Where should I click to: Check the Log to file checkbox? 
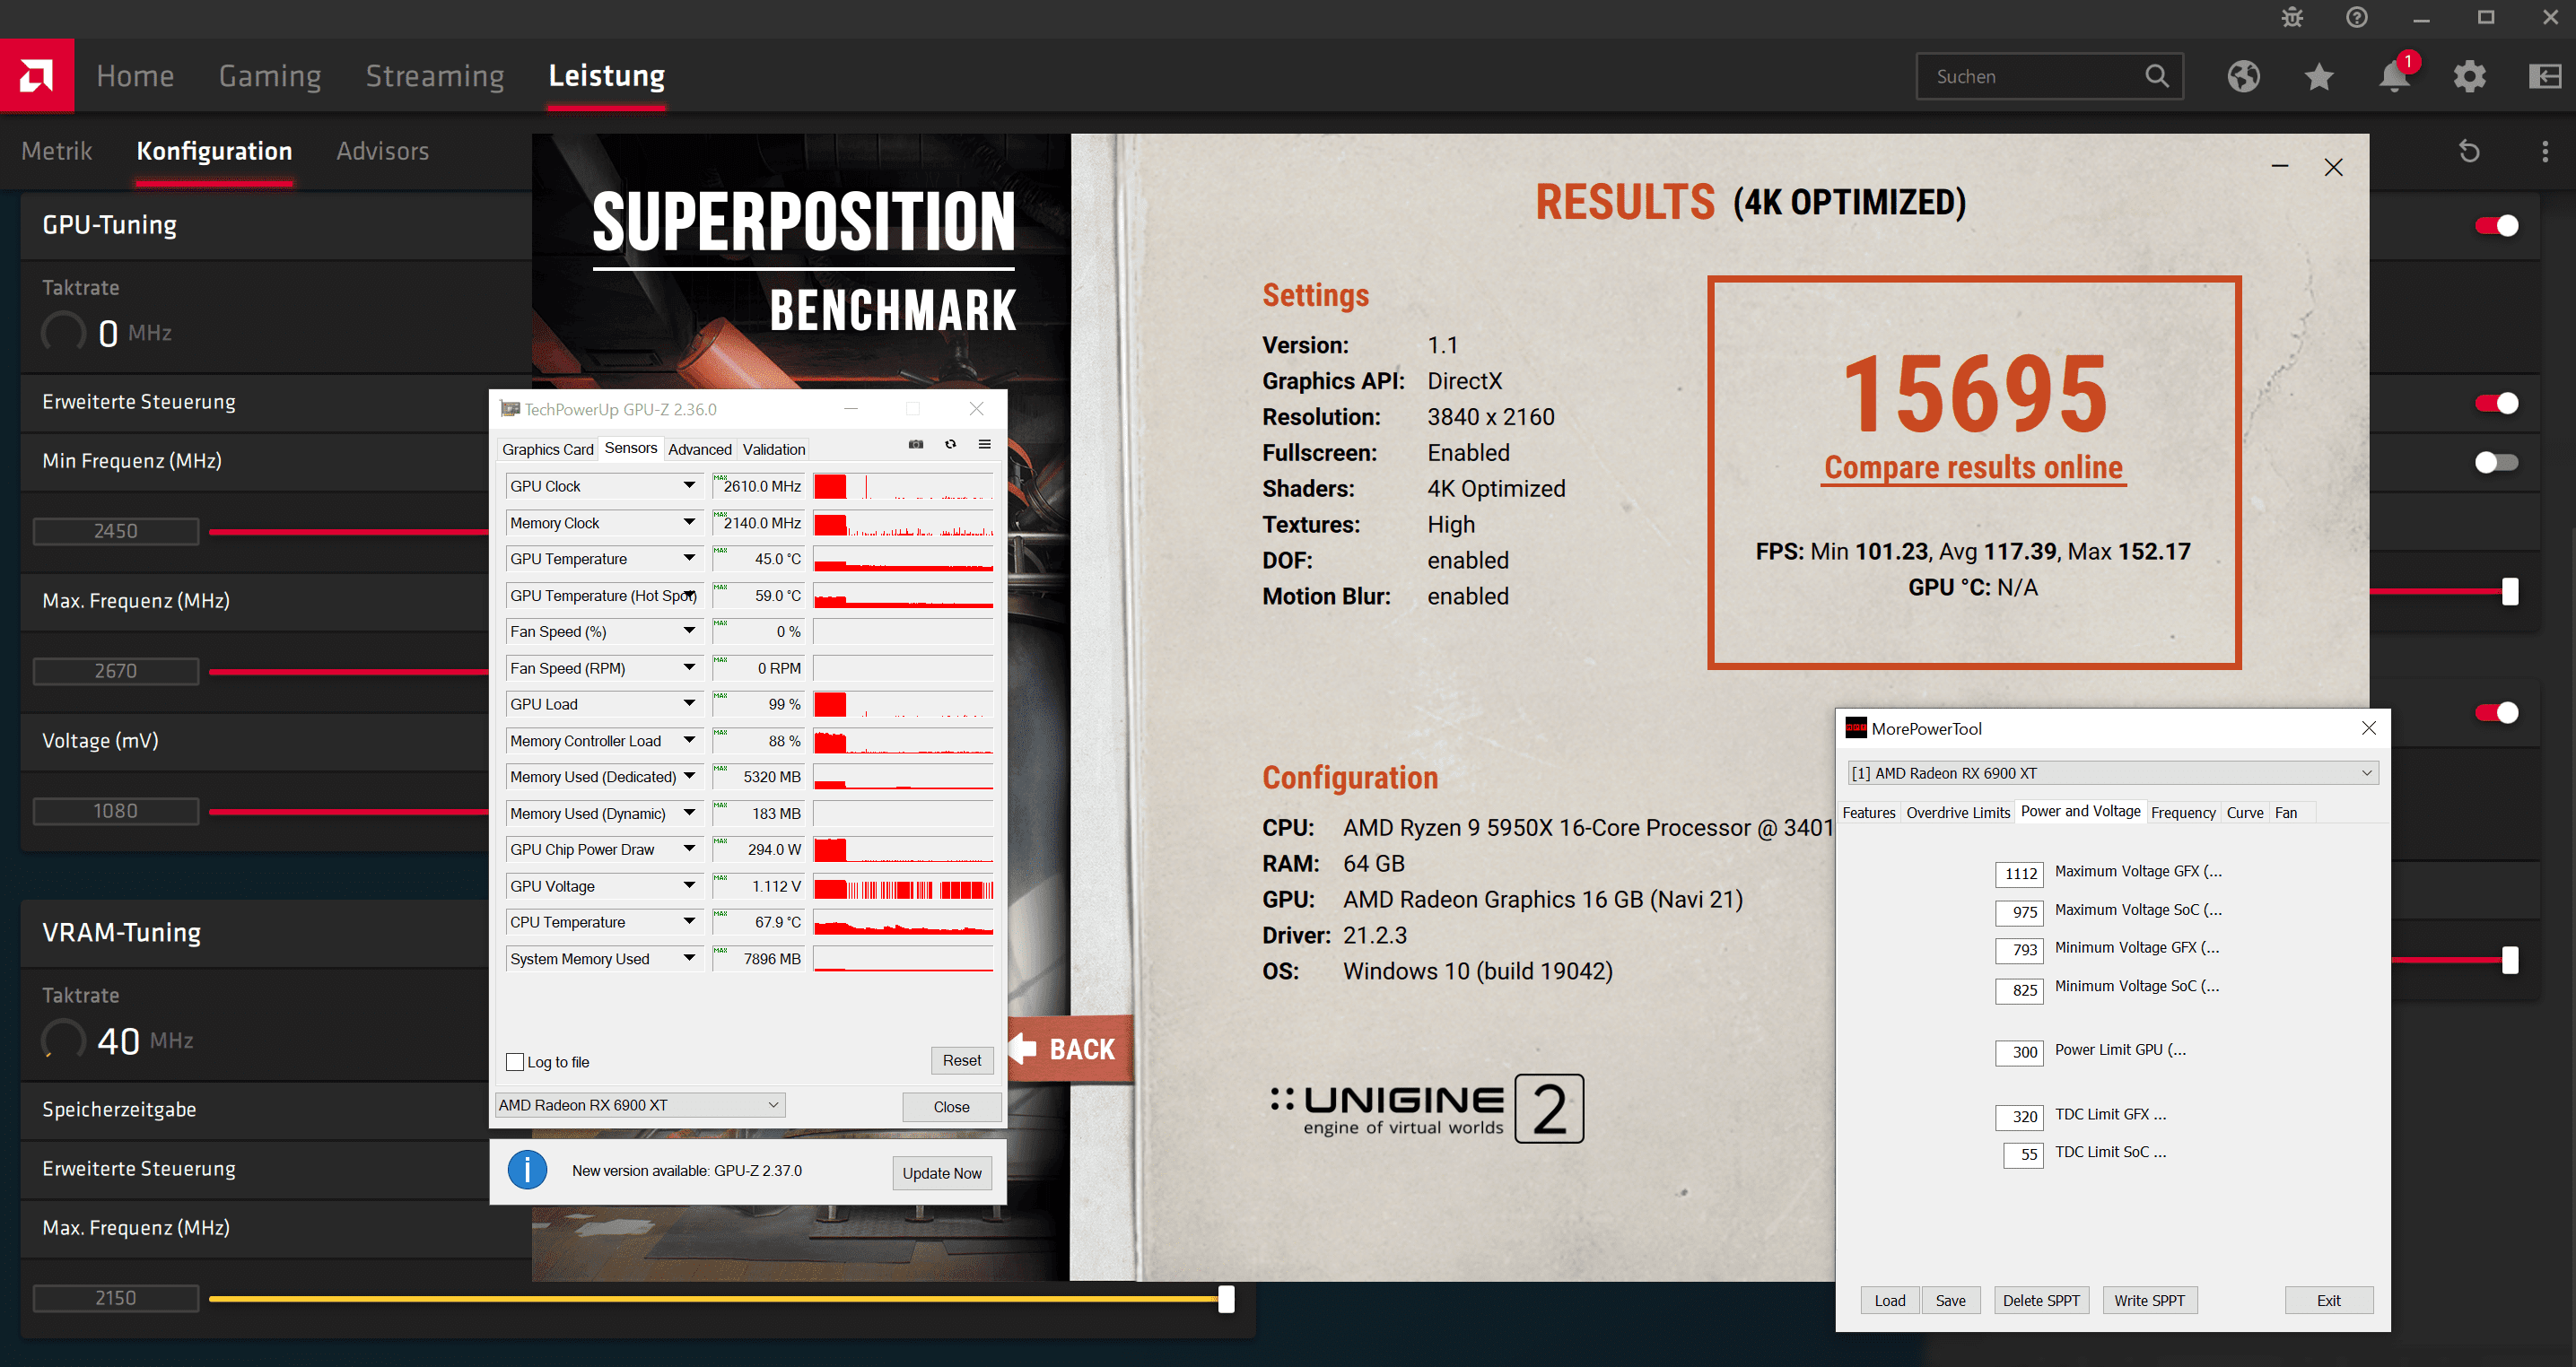tap(515, 1062)
